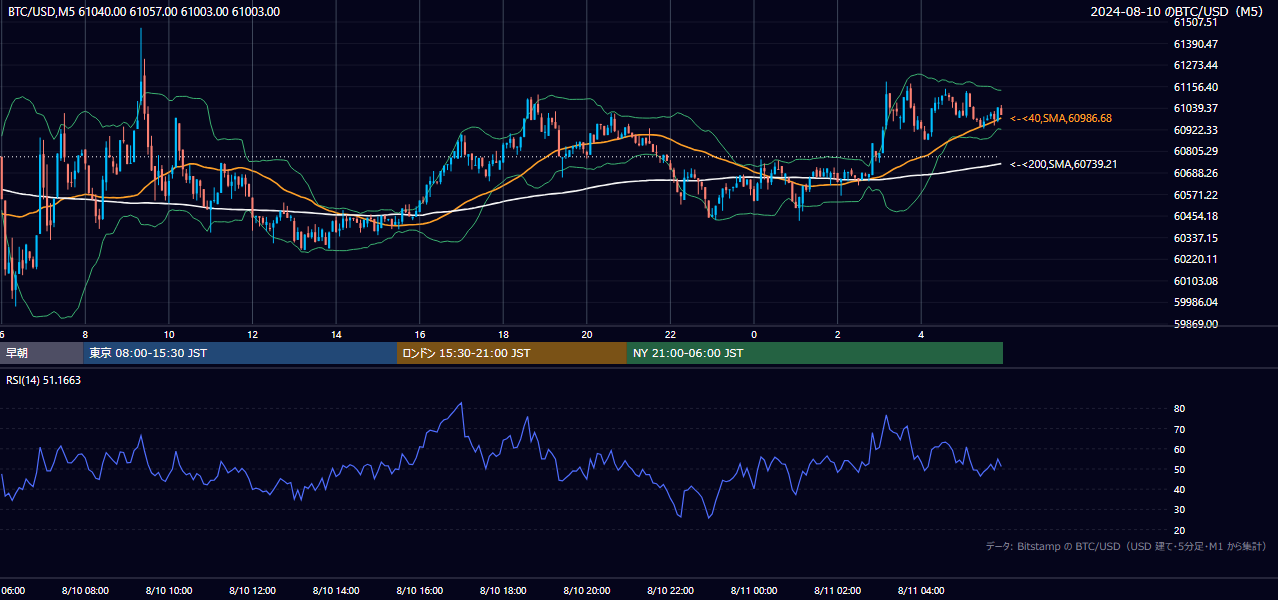Click the '8/10 14:00' bottom time label

[336, 591]
